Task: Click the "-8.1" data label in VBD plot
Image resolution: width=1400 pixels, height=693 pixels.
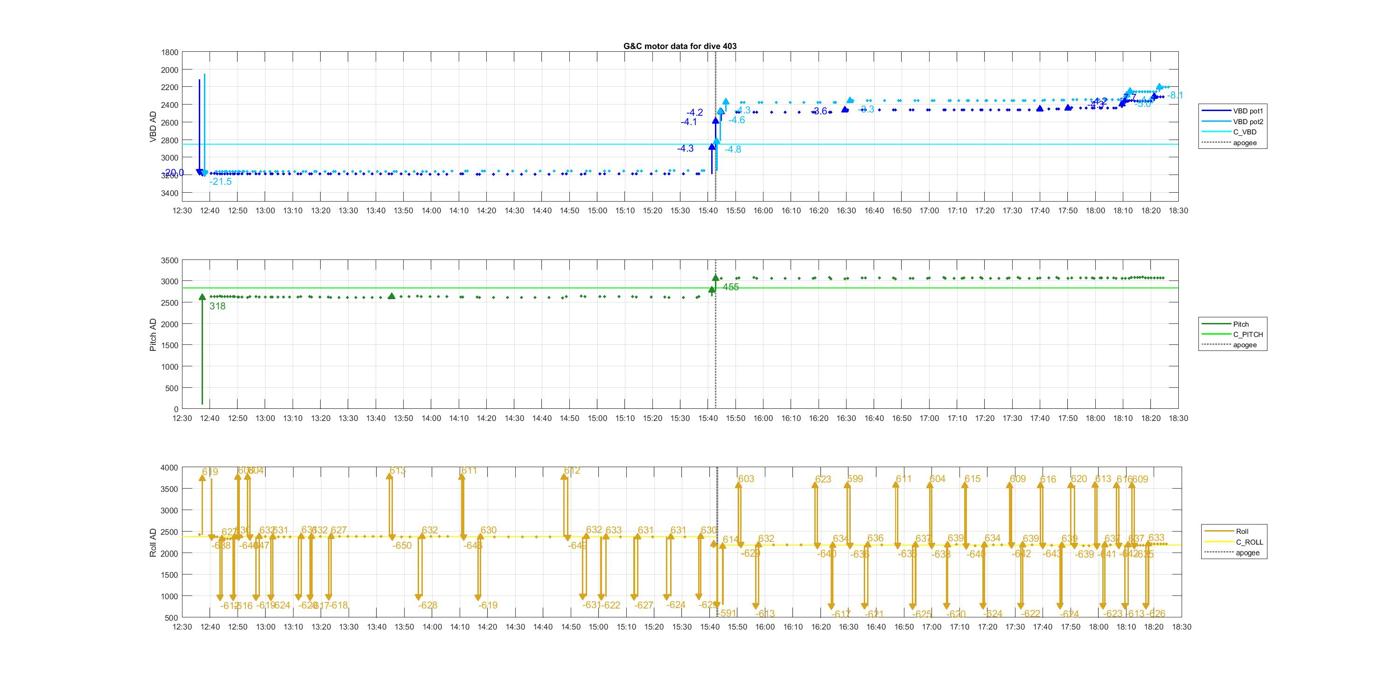Action: 1175,96
